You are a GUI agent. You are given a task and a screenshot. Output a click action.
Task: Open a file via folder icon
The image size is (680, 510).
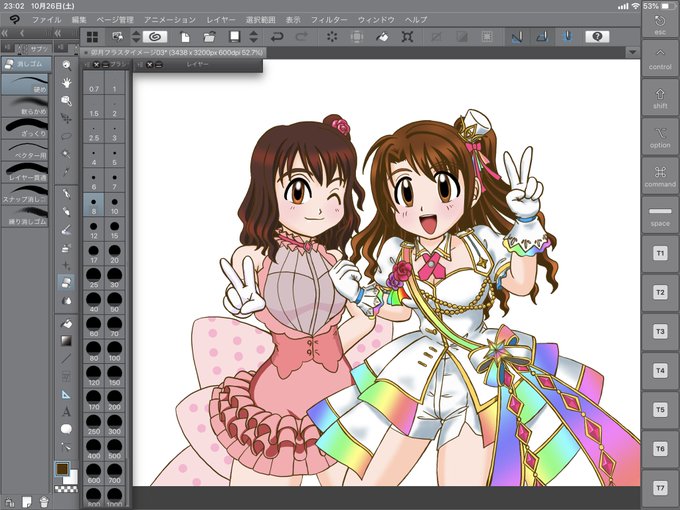point(209,37)
